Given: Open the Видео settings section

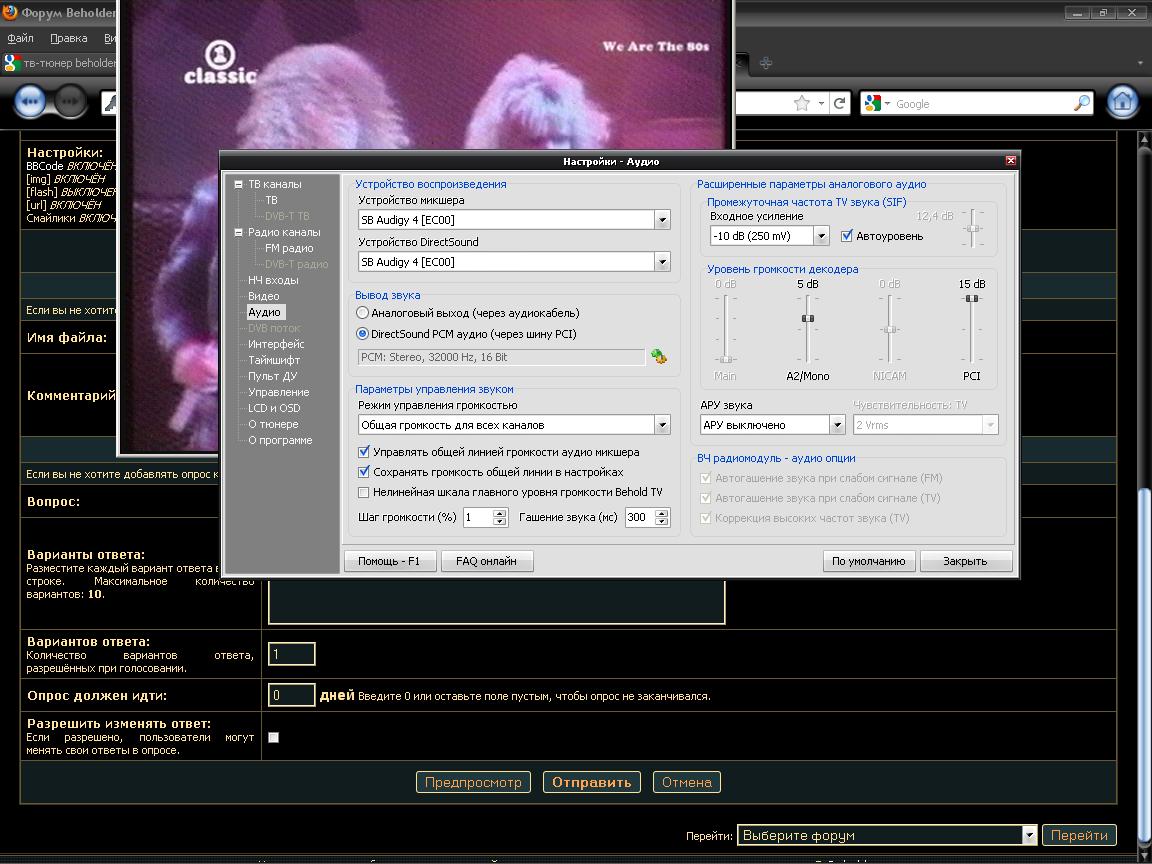Looking at the screenshot, I should tap(264, 296).
